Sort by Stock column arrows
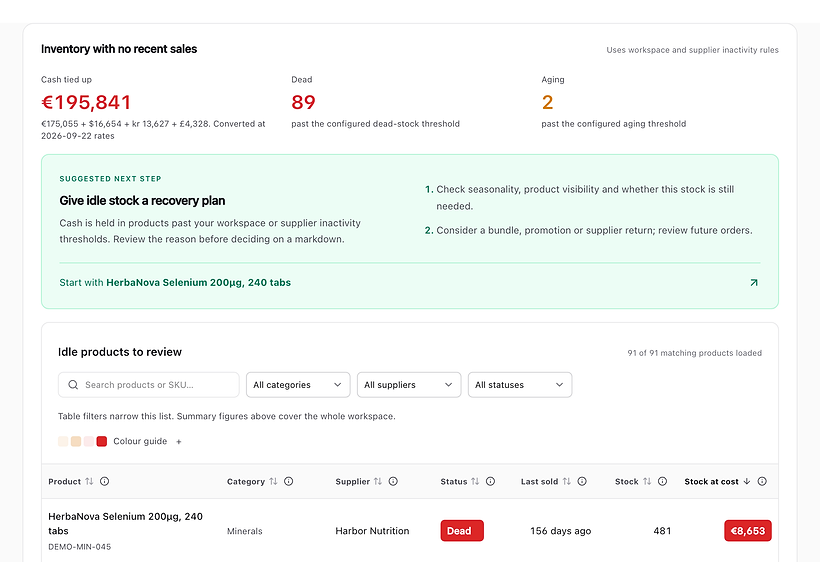Viewport: 820px width, 562px height. click(x=647, y=481)
